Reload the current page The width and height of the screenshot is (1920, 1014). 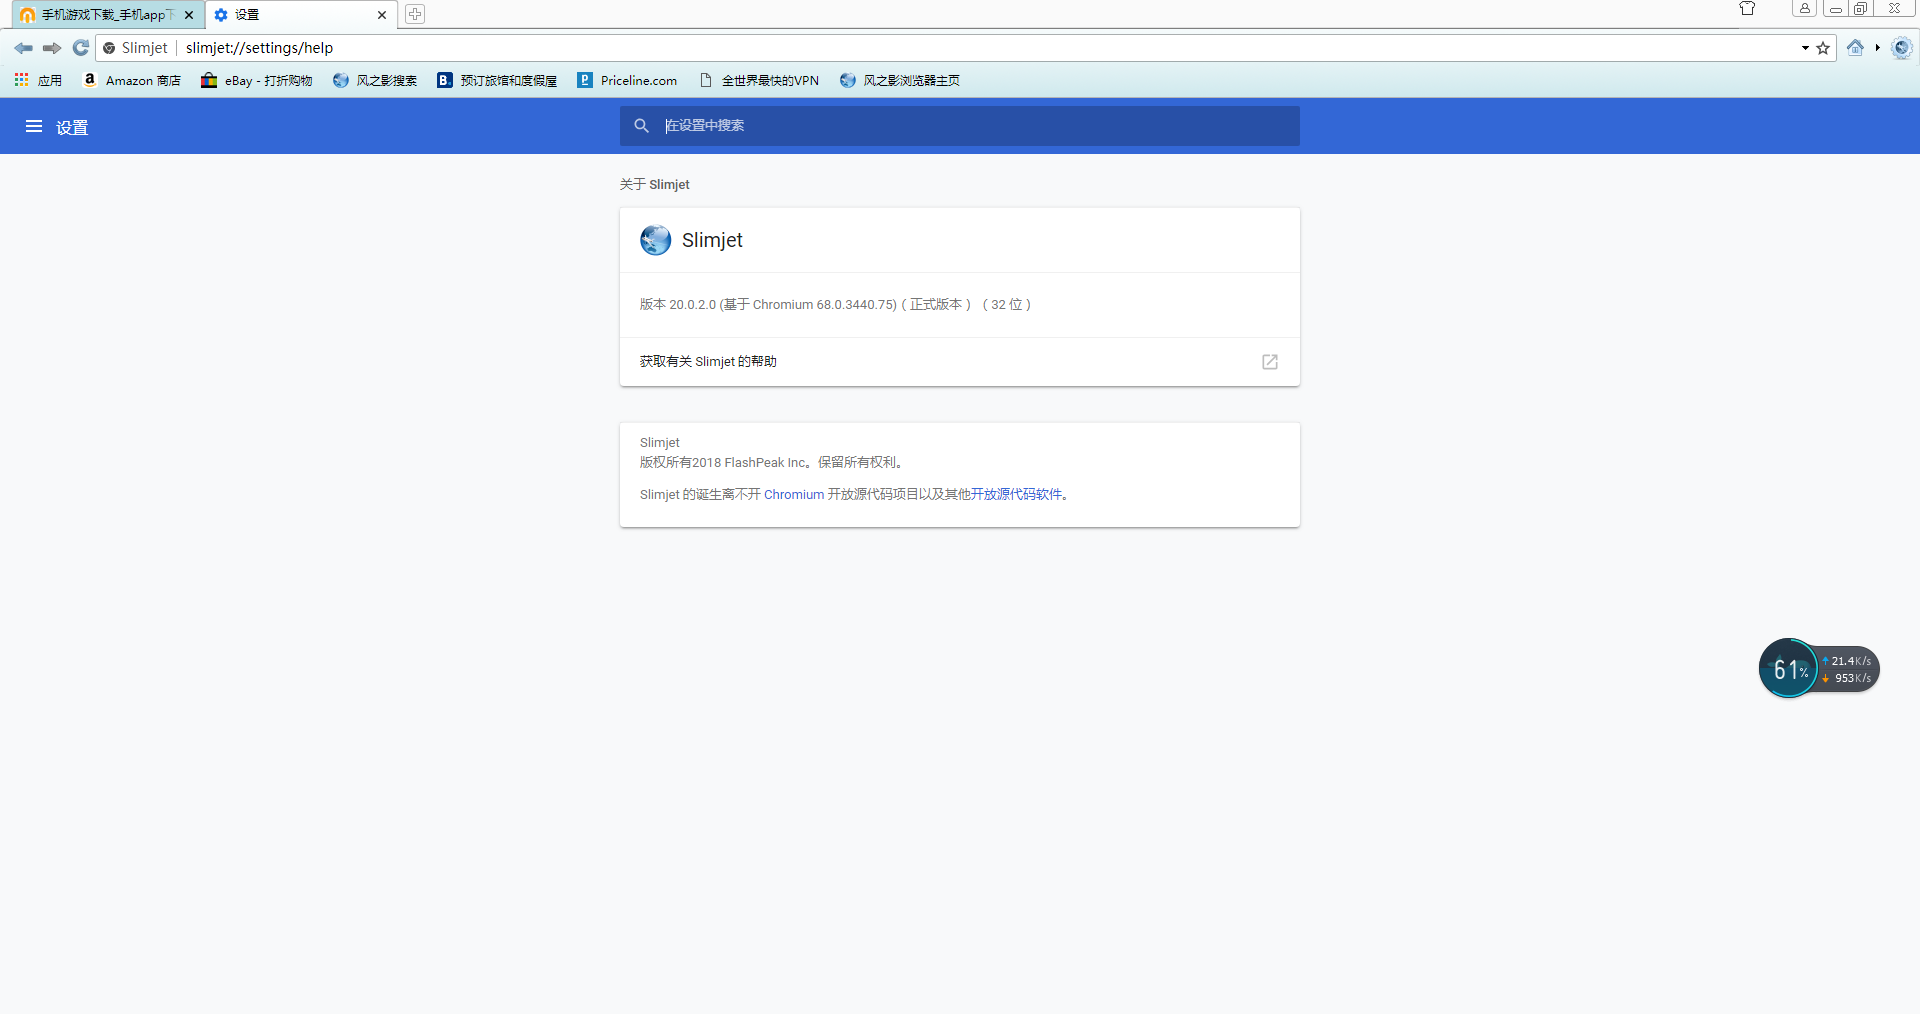point(81,48)
